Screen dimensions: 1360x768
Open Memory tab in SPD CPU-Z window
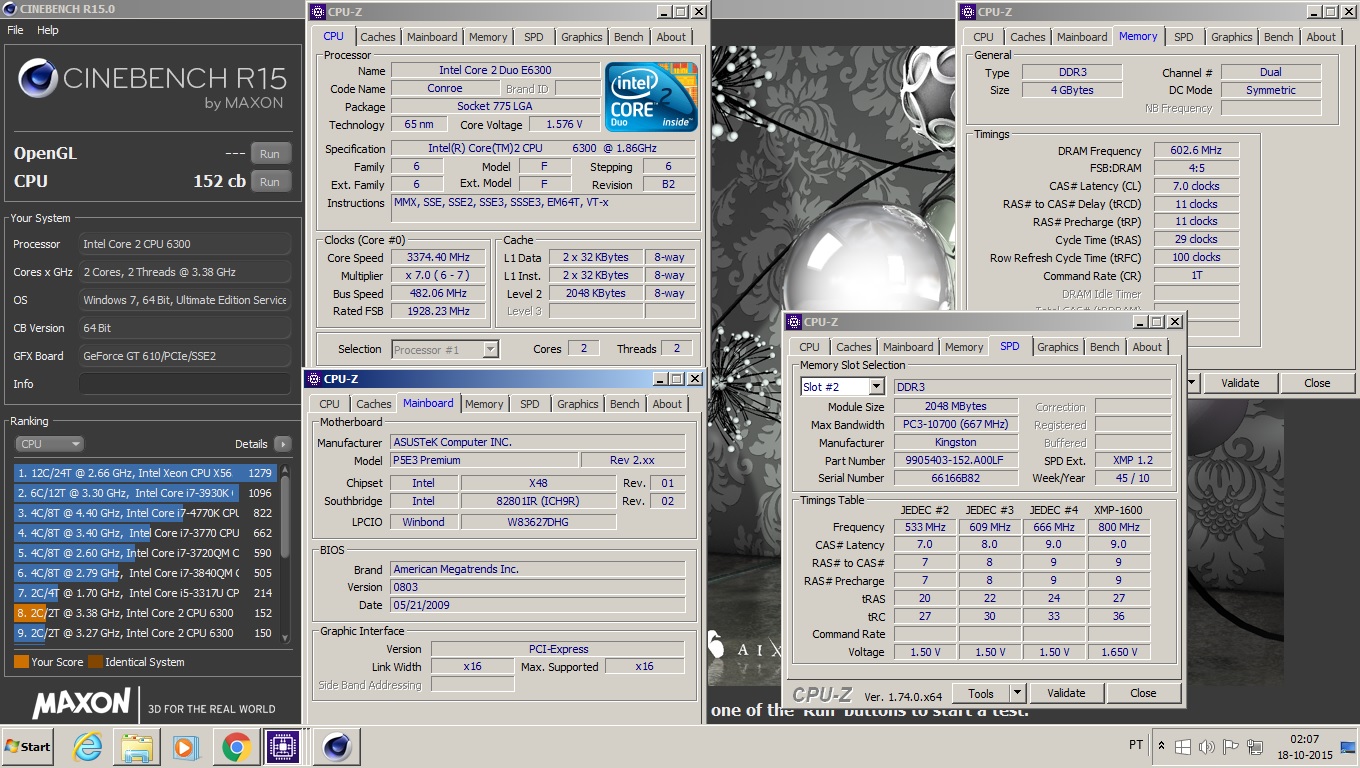click(x=964, y=347)
